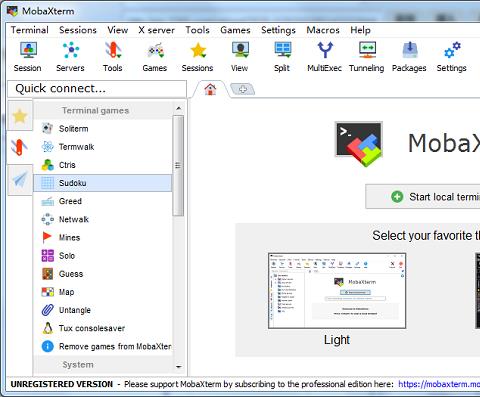Click the System section header
Screen dimensions: 480x397
point(103,365)
